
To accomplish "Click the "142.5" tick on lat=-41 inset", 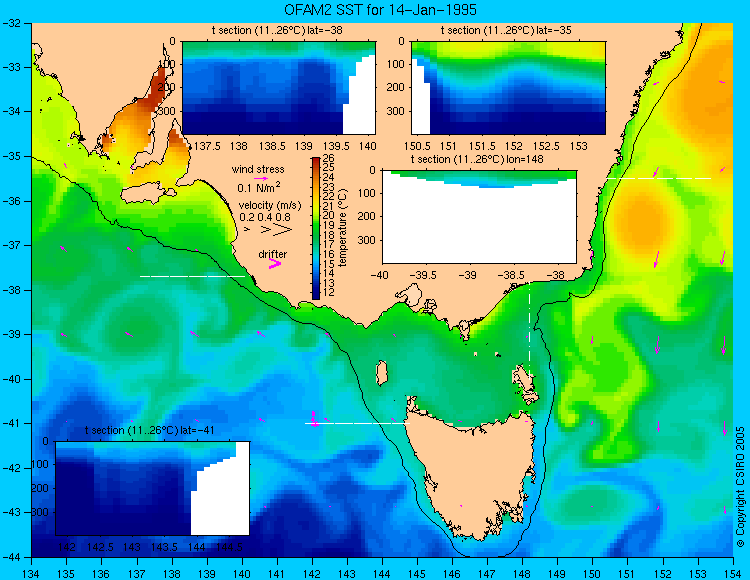I will [x=101, y=547].
